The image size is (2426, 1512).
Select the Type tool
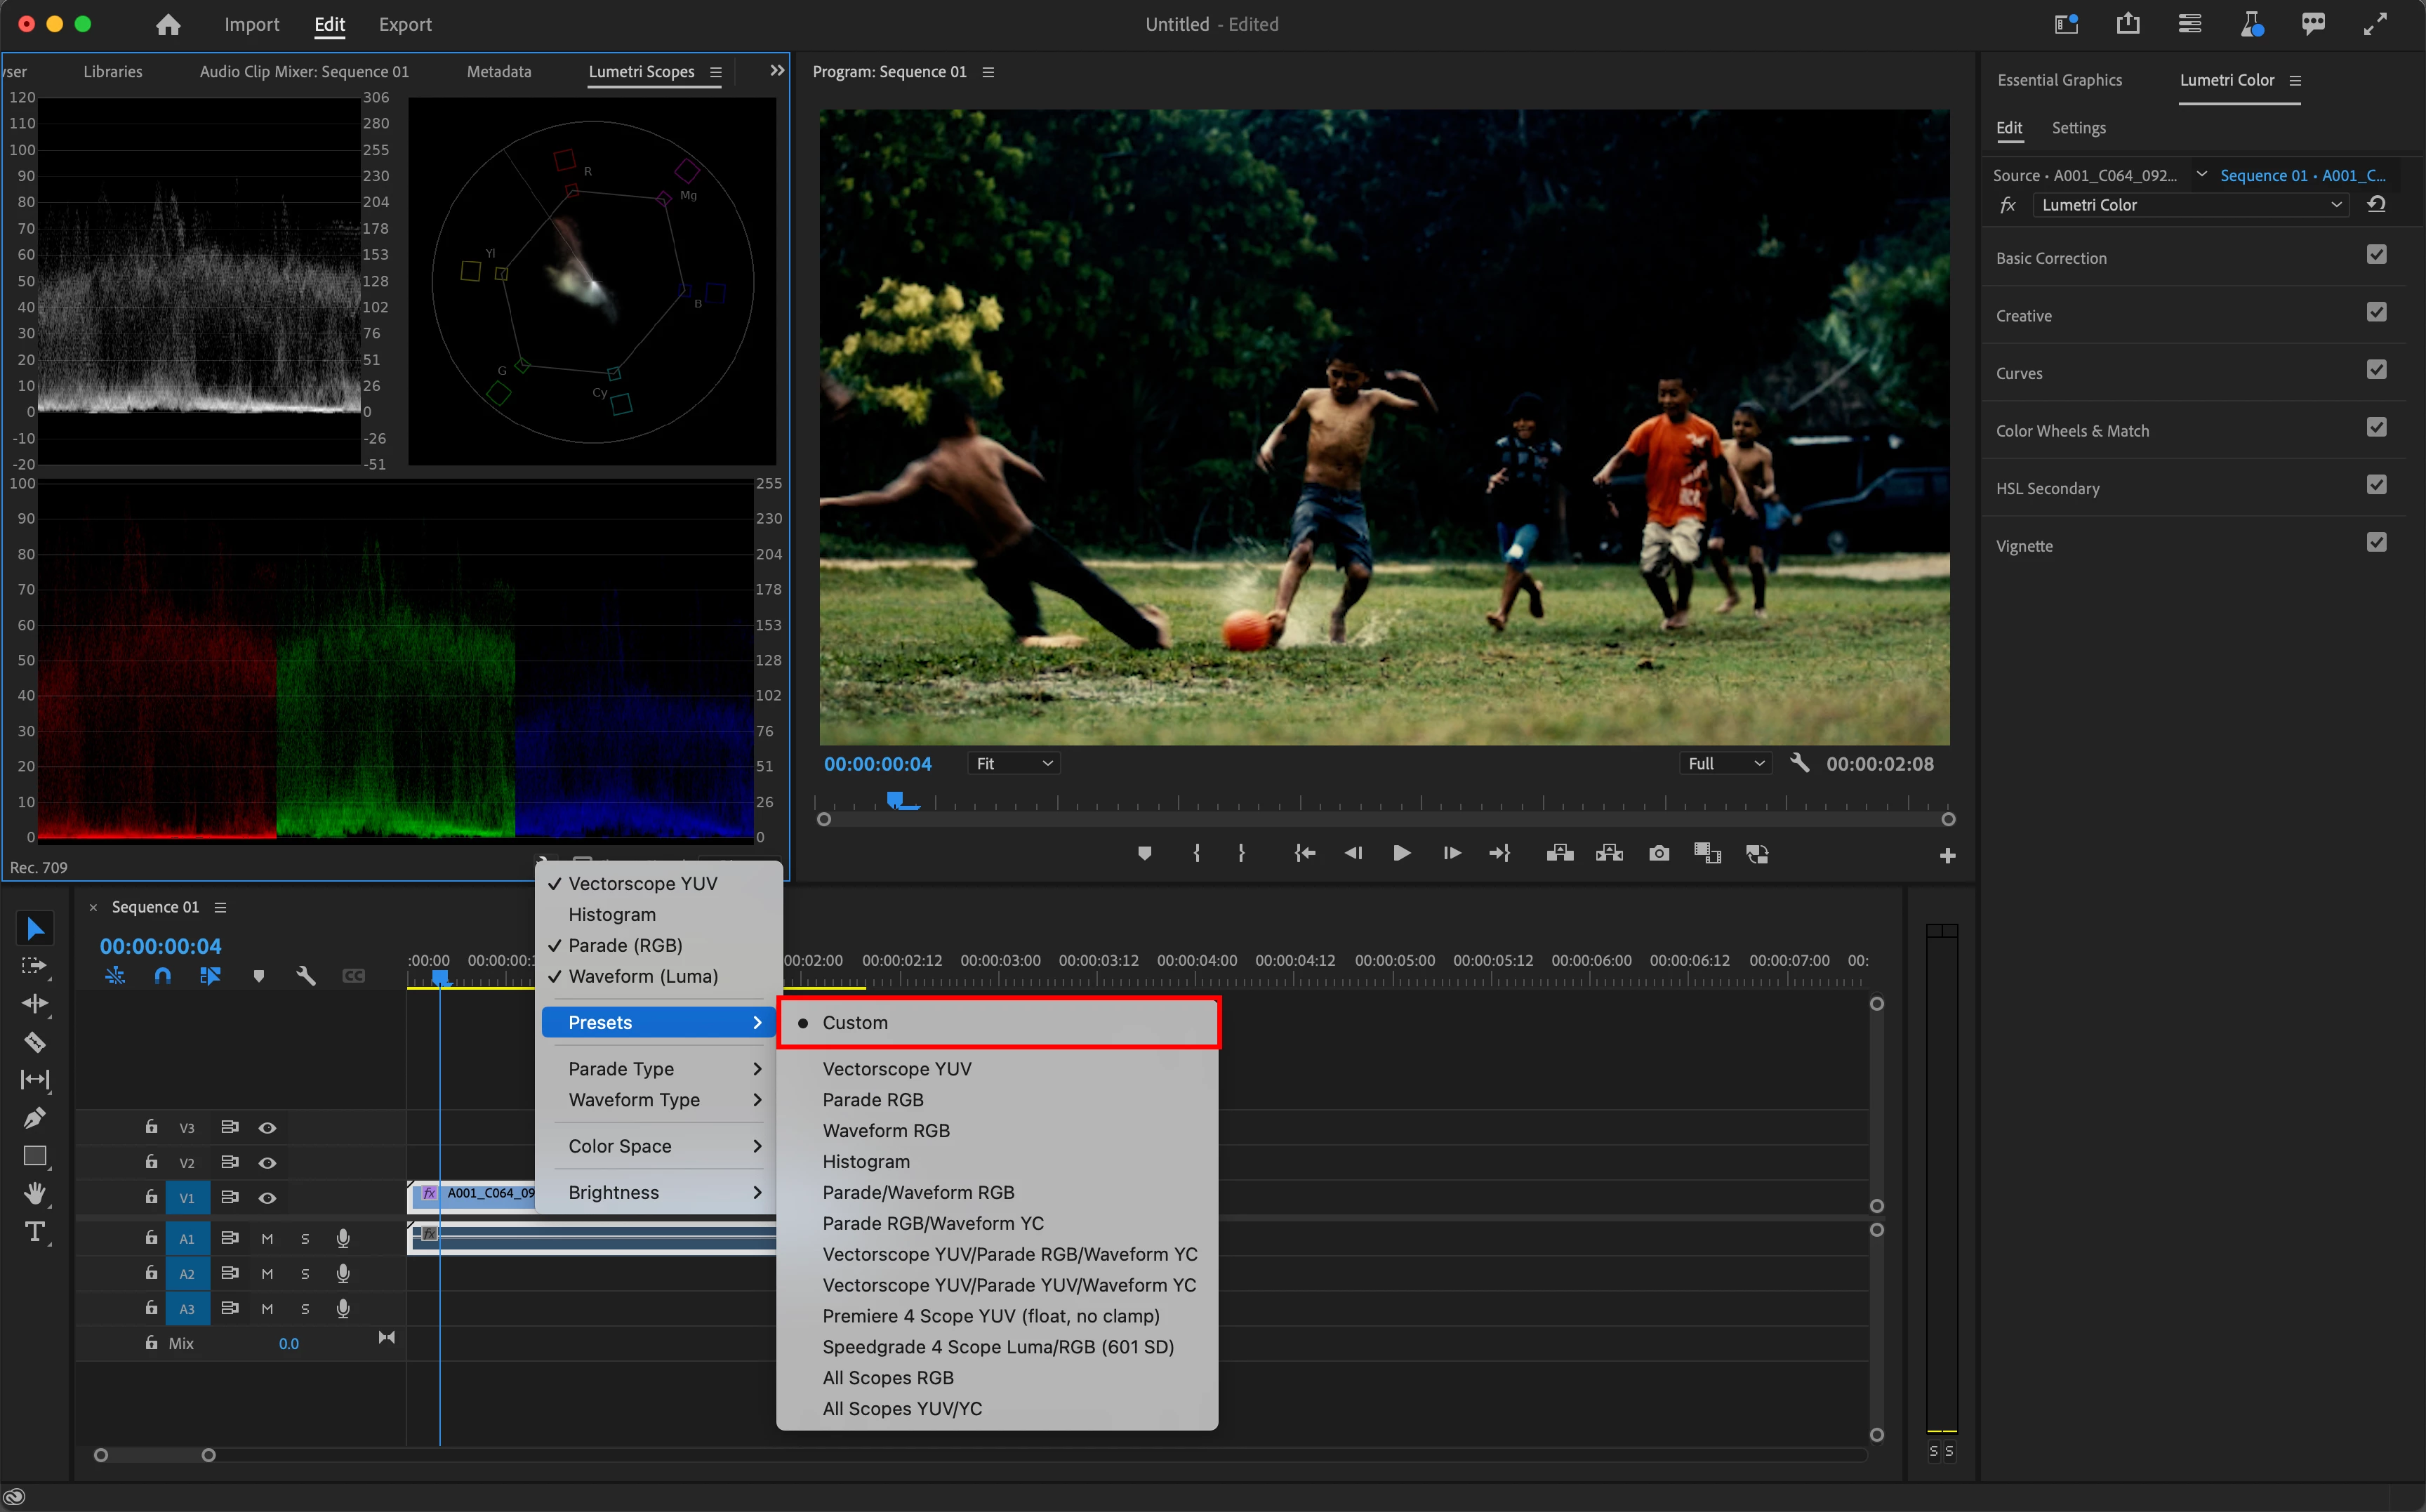pos(34,1232)
